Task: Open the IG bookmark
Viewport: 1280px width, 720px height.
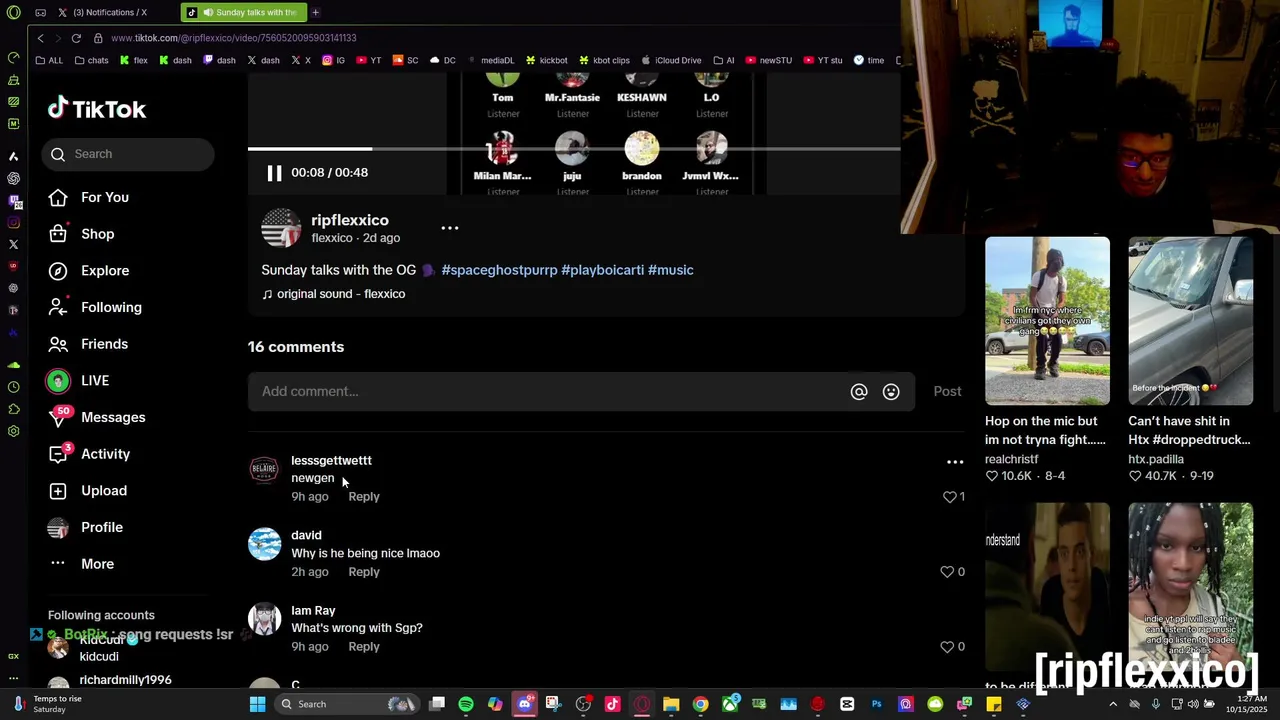Action: click(334, 60)
